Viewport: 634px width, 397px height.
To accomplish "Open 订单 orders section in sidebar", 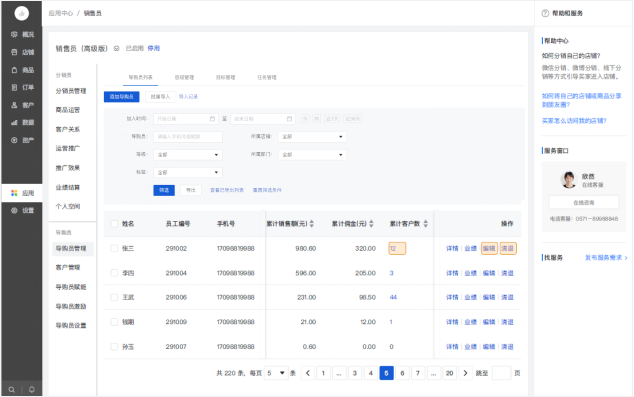I will [22, 87].
